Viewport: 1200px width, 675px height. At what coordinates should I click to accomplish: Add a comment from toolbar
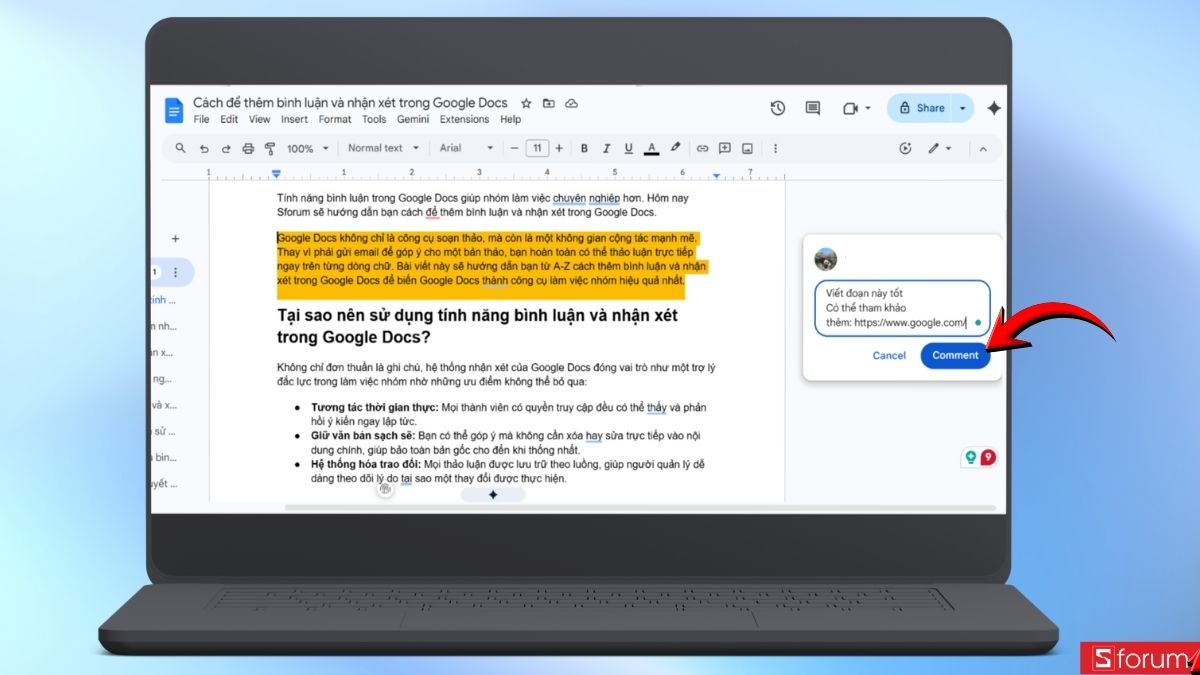click(x=725, y=148)
